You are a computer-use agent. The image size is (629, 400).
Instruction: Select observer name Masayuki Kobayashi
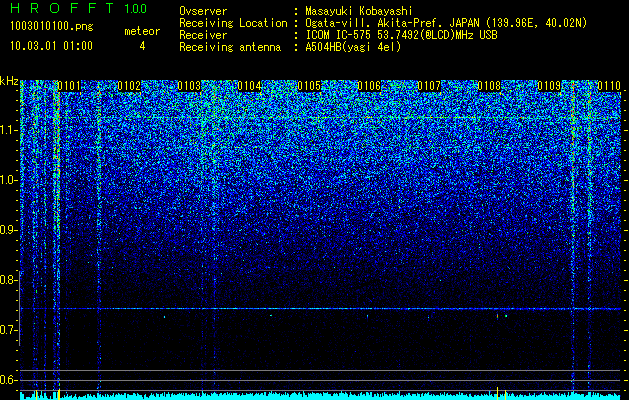tap(359, 11)
